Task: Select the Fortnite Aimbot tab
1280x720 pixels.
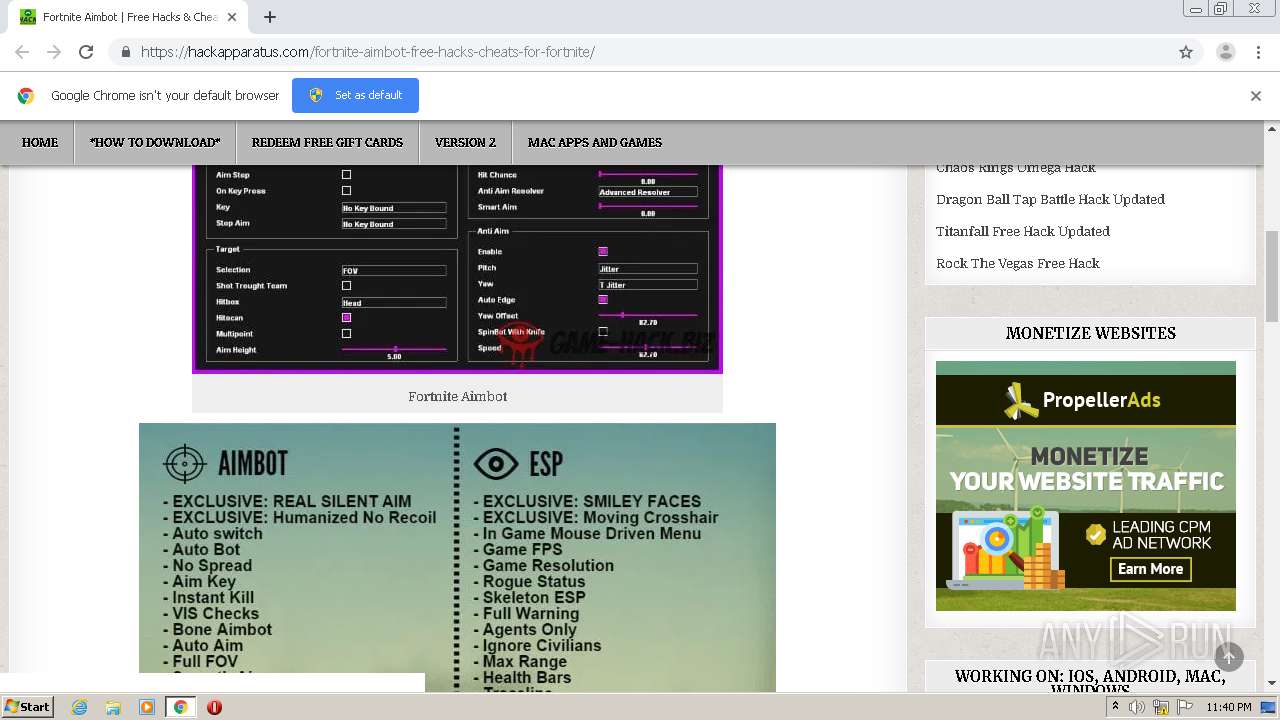Action: pyautogui.click(x=130, y=17)
